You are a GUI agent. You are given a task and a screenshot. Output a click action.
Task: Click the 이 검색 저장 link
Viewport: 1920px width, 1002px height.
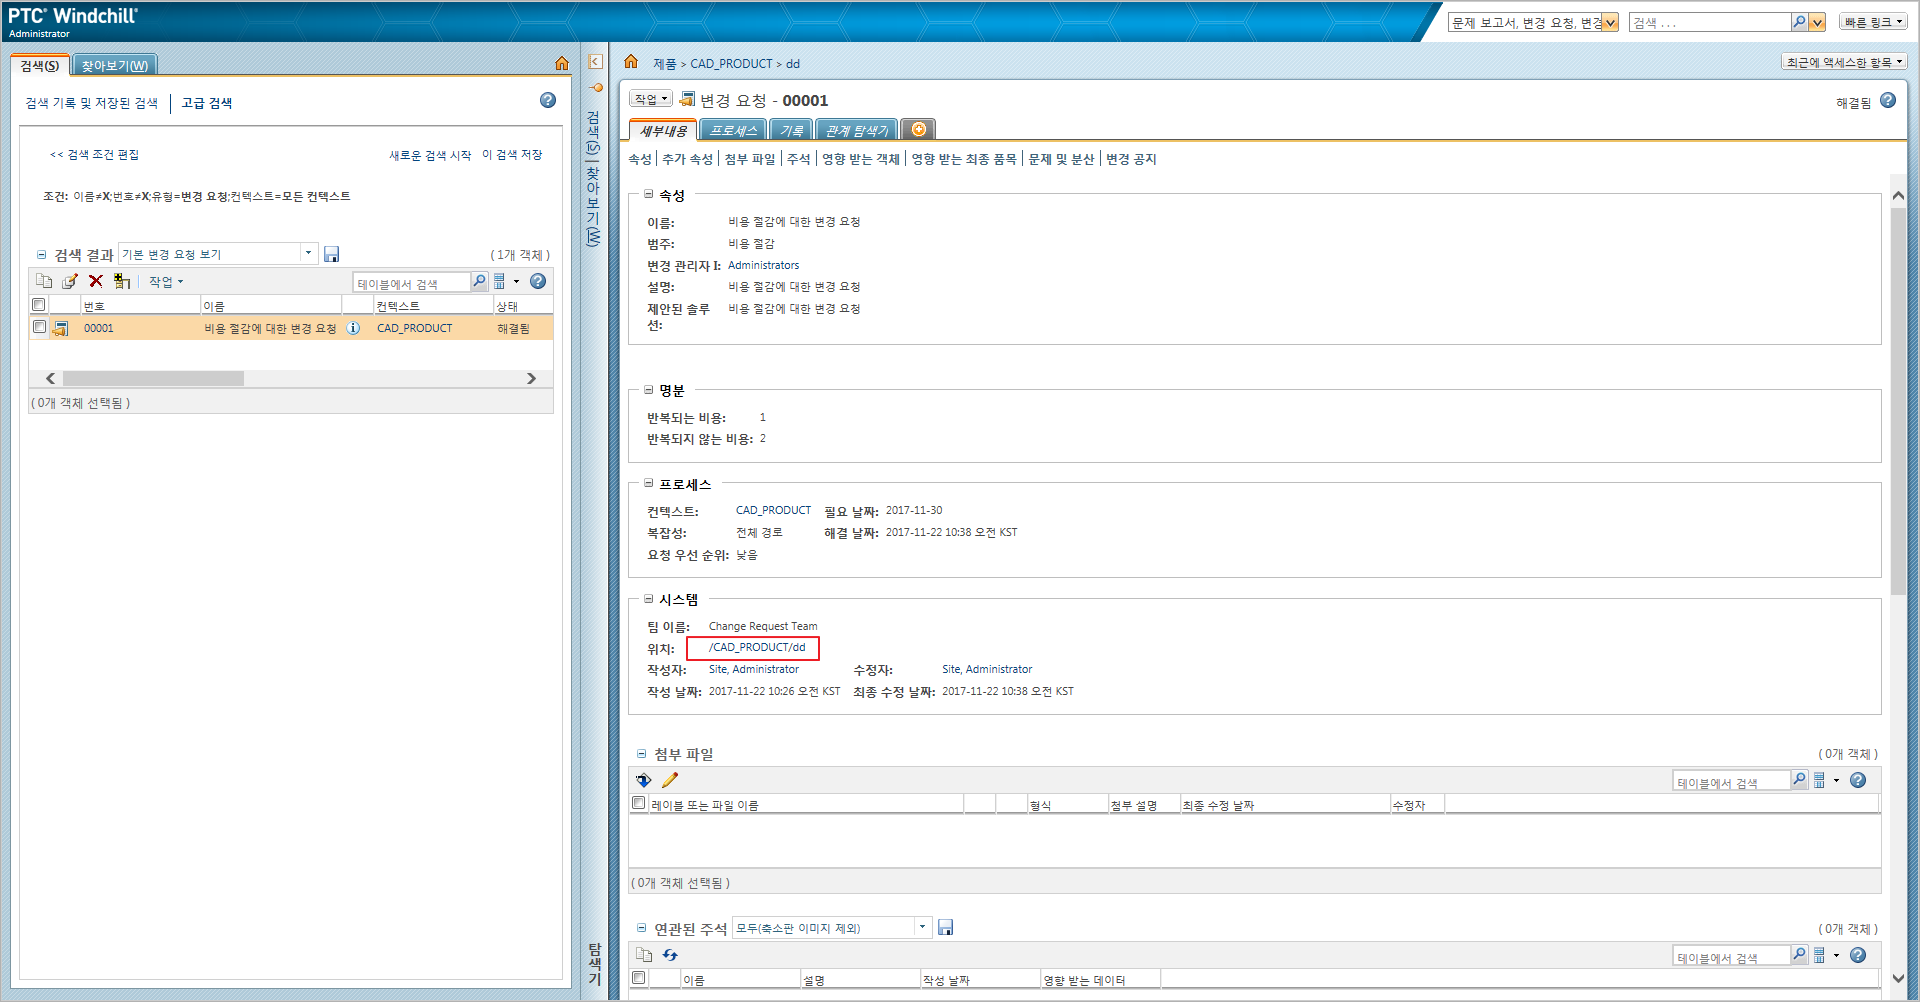click(x=512, y=154)
